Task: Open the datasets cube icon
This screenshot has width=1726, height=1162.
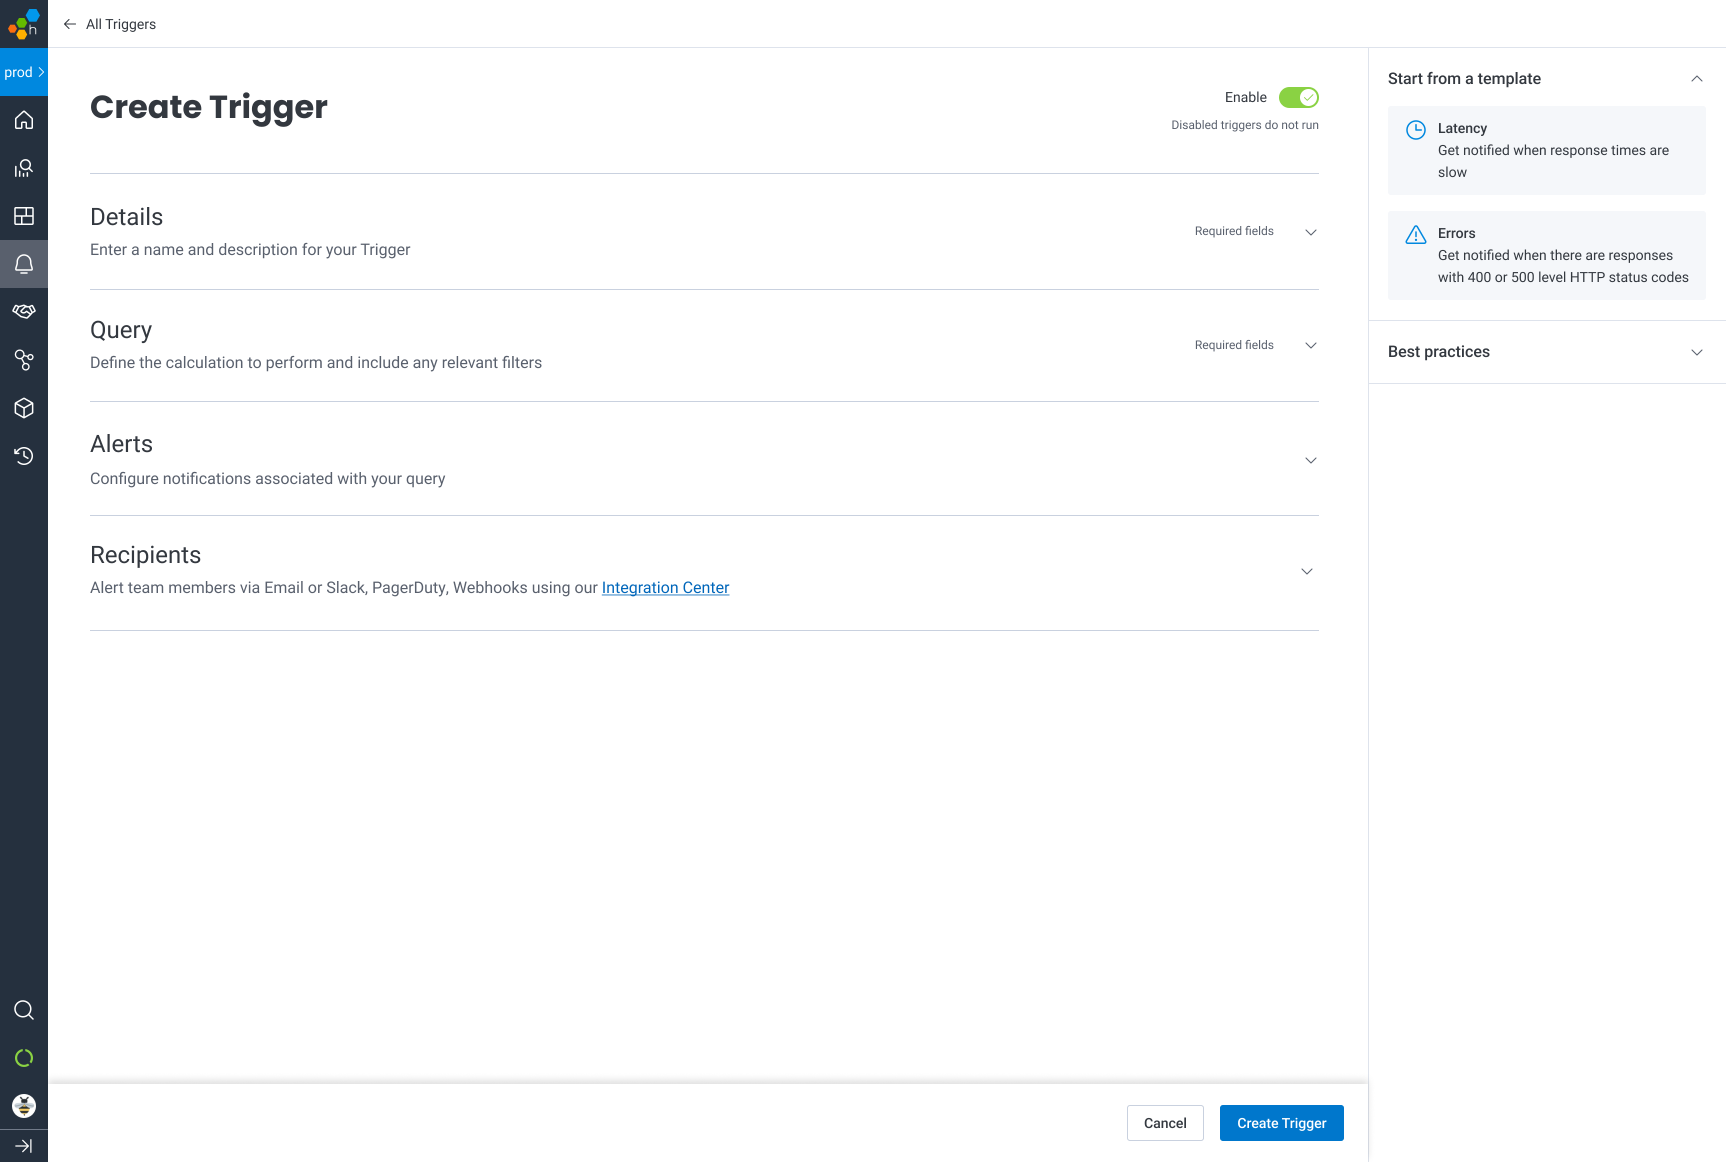Action: click(24, 408)
